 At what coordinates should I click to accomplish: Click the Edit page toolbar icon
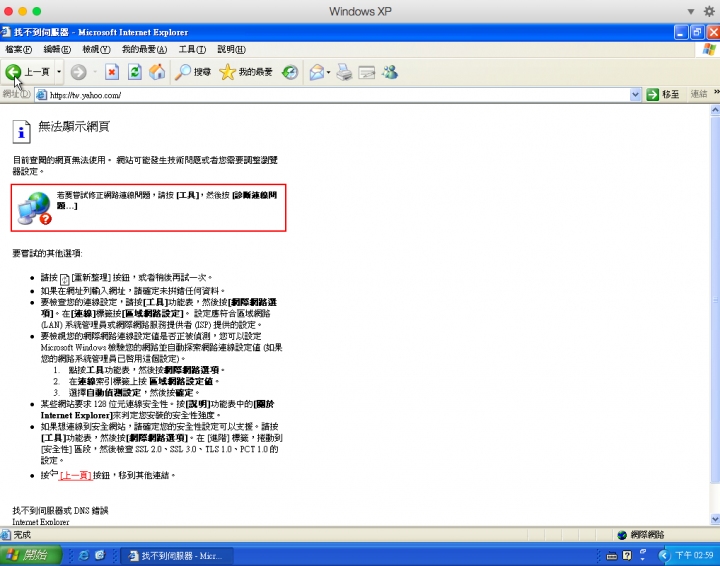point(366,72)
